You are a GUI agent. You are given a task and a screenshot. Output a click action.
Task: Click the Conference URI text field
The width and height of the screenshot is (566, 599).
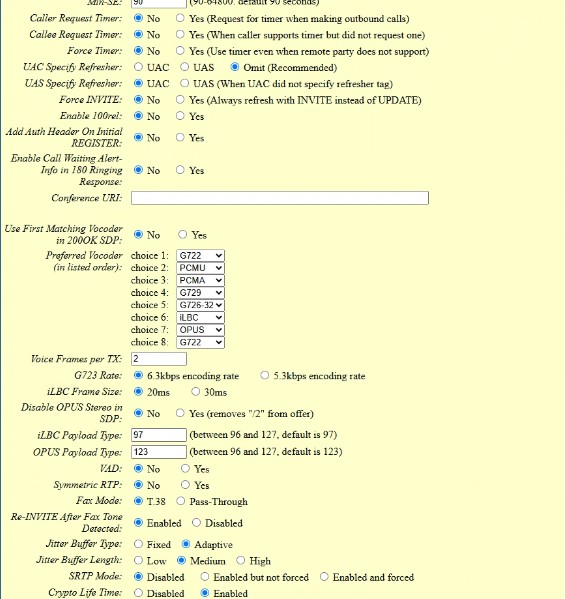coord(280,198)
